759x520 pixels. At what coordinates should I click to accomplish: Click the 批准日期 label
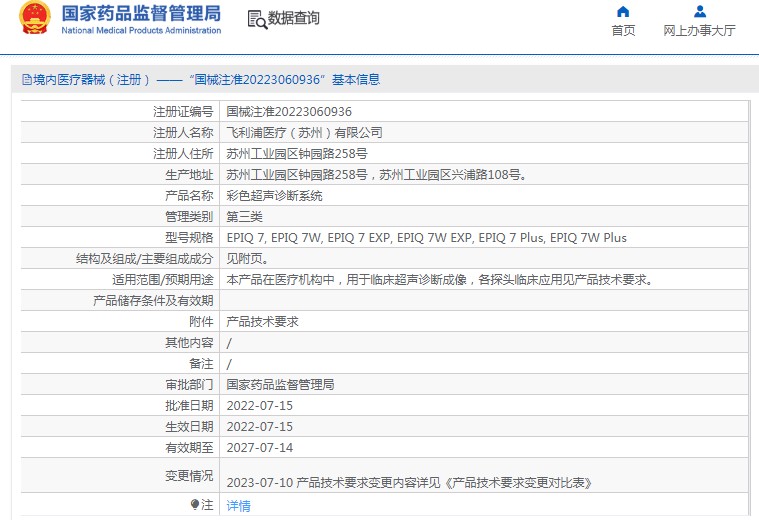[x=189, y=406]
